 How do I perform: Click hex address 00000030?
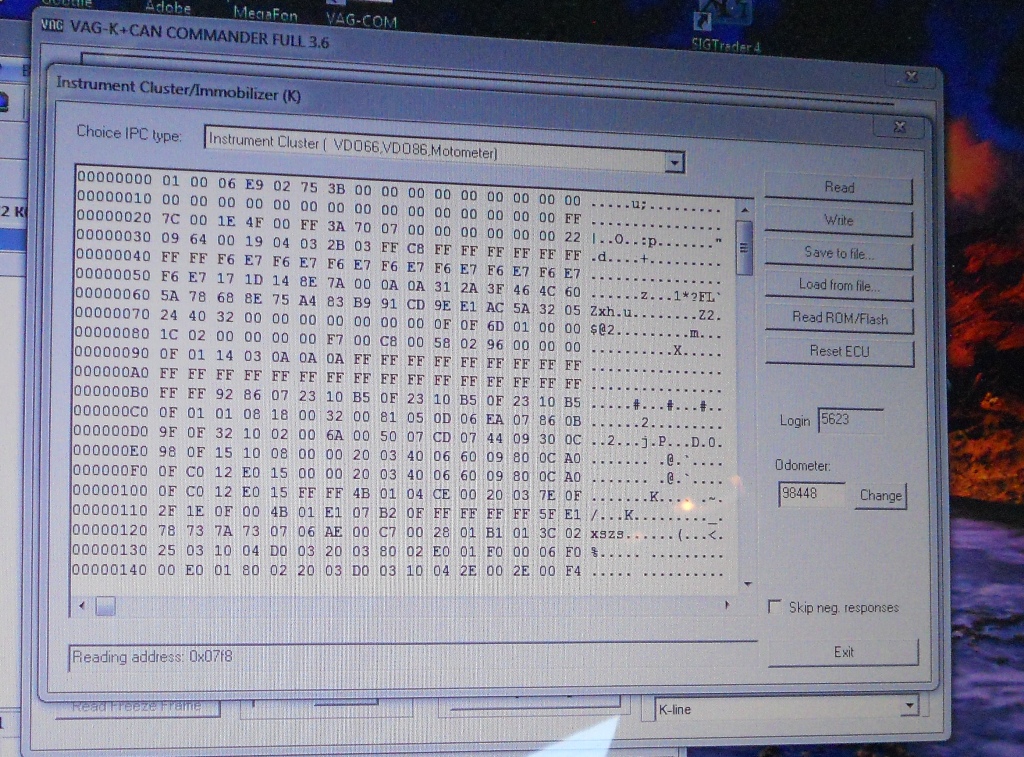point(114,235)
